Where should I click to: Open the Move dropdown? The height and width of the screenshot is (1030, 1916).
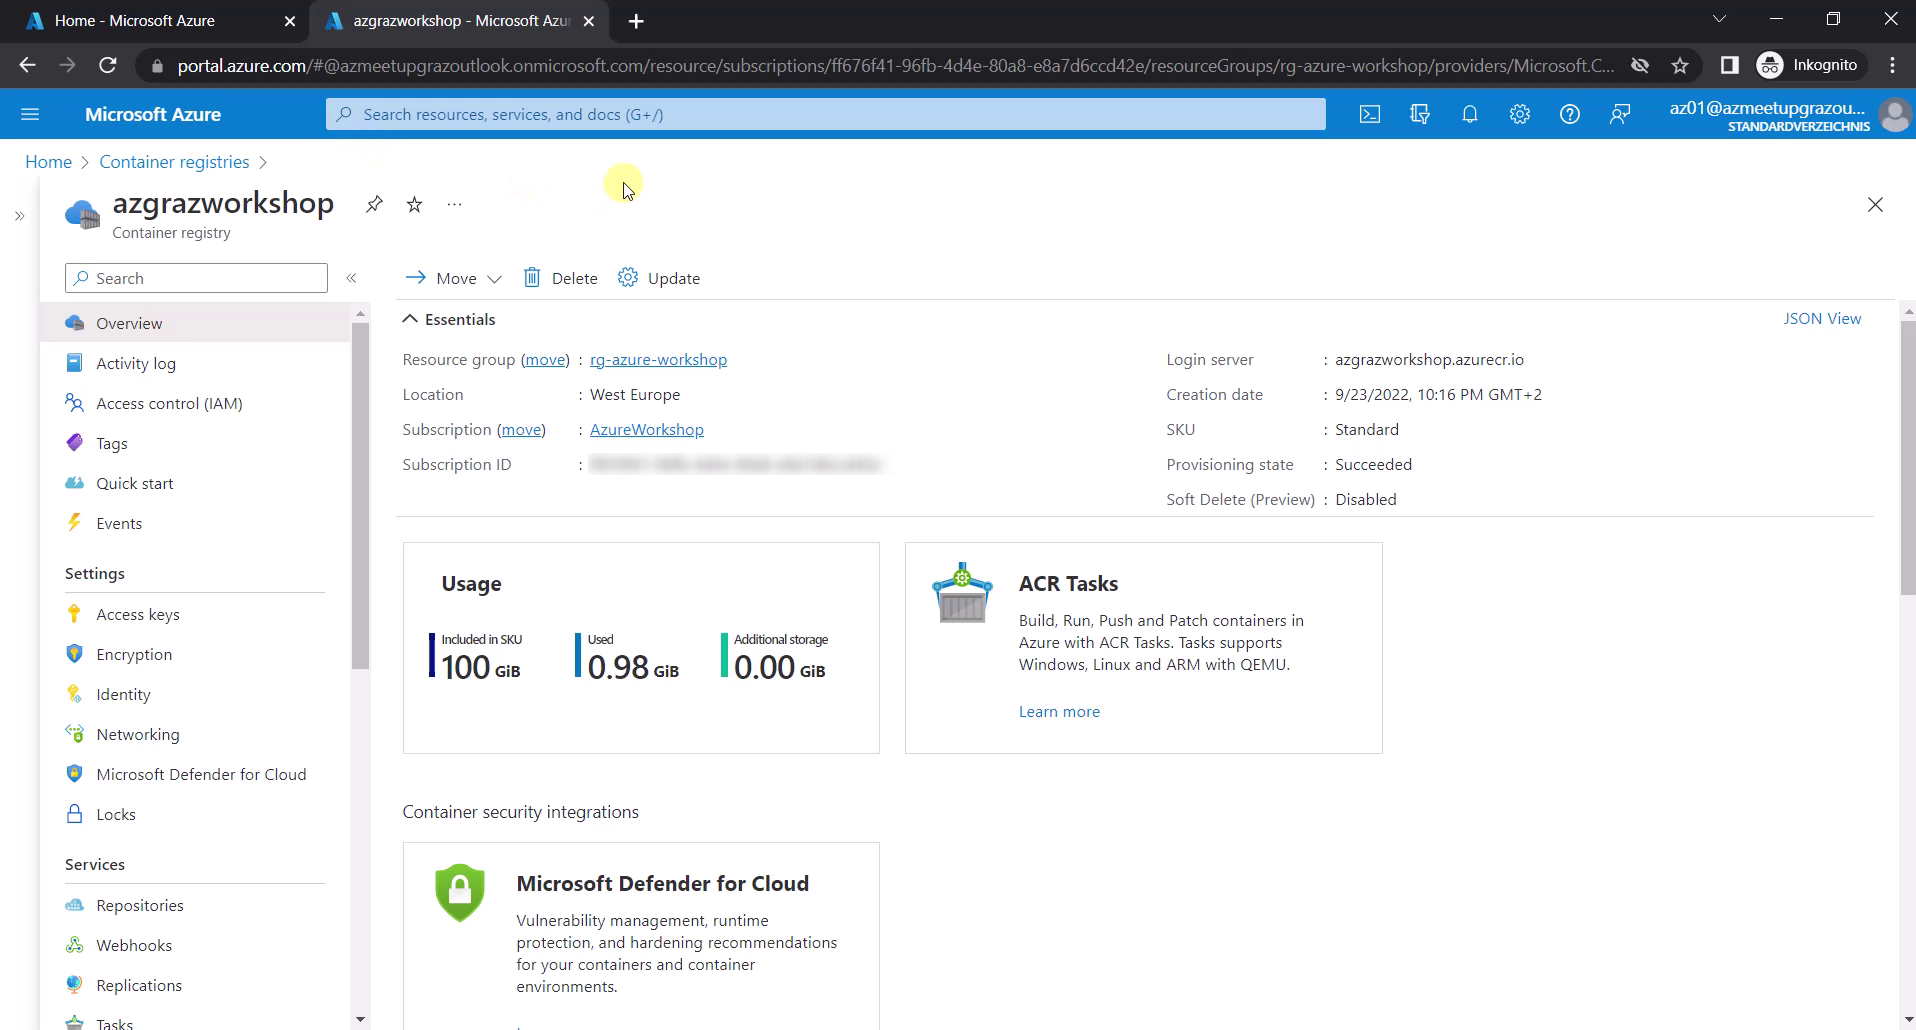tap(453, 278)
